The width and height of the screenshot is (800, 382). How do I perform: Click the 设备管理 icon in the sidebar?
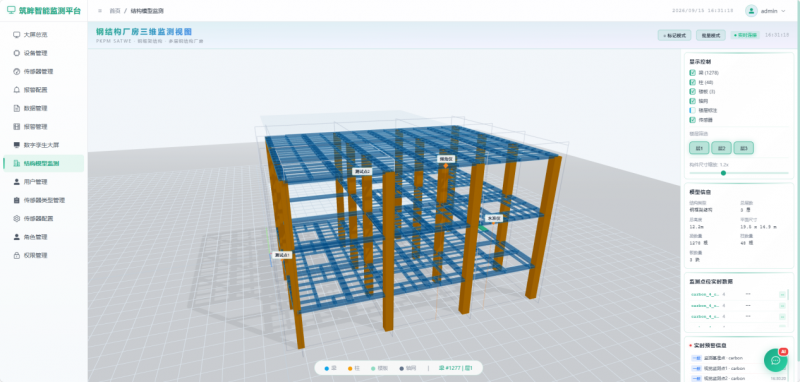pos(16,53)
